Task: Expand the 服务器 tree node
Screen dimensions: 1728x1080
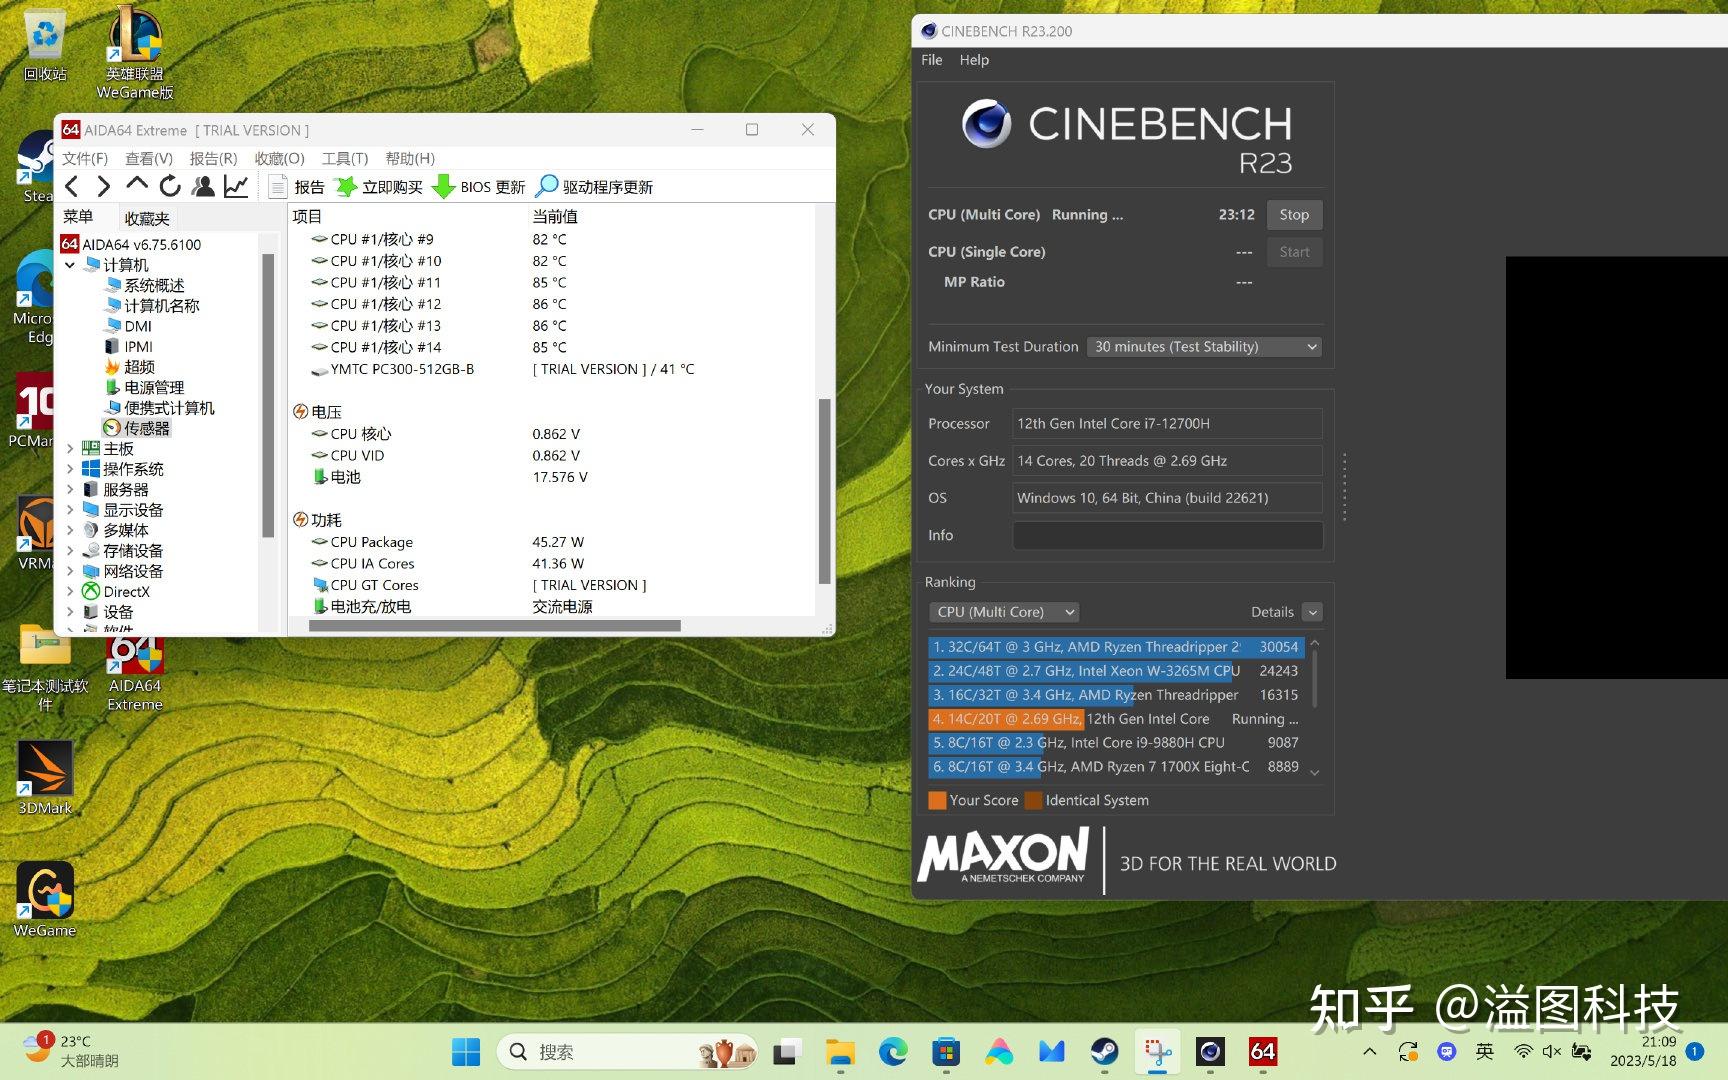Action: [70, 490]
